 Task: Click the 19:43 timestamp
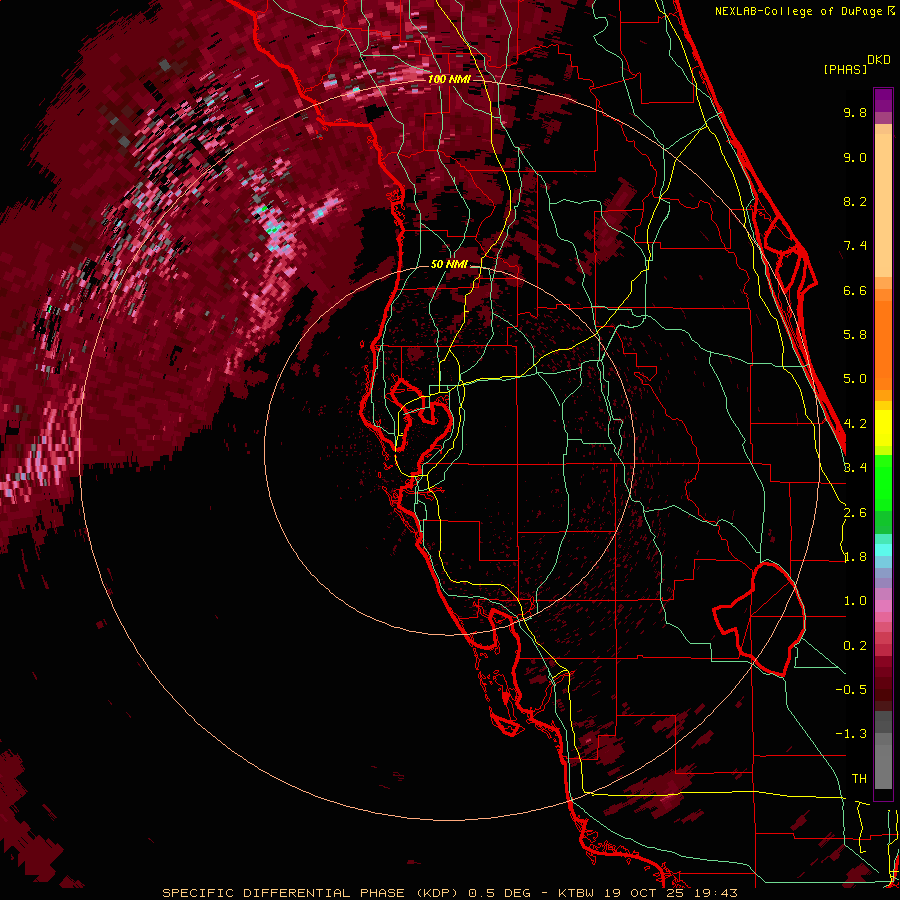coord(716,893)
